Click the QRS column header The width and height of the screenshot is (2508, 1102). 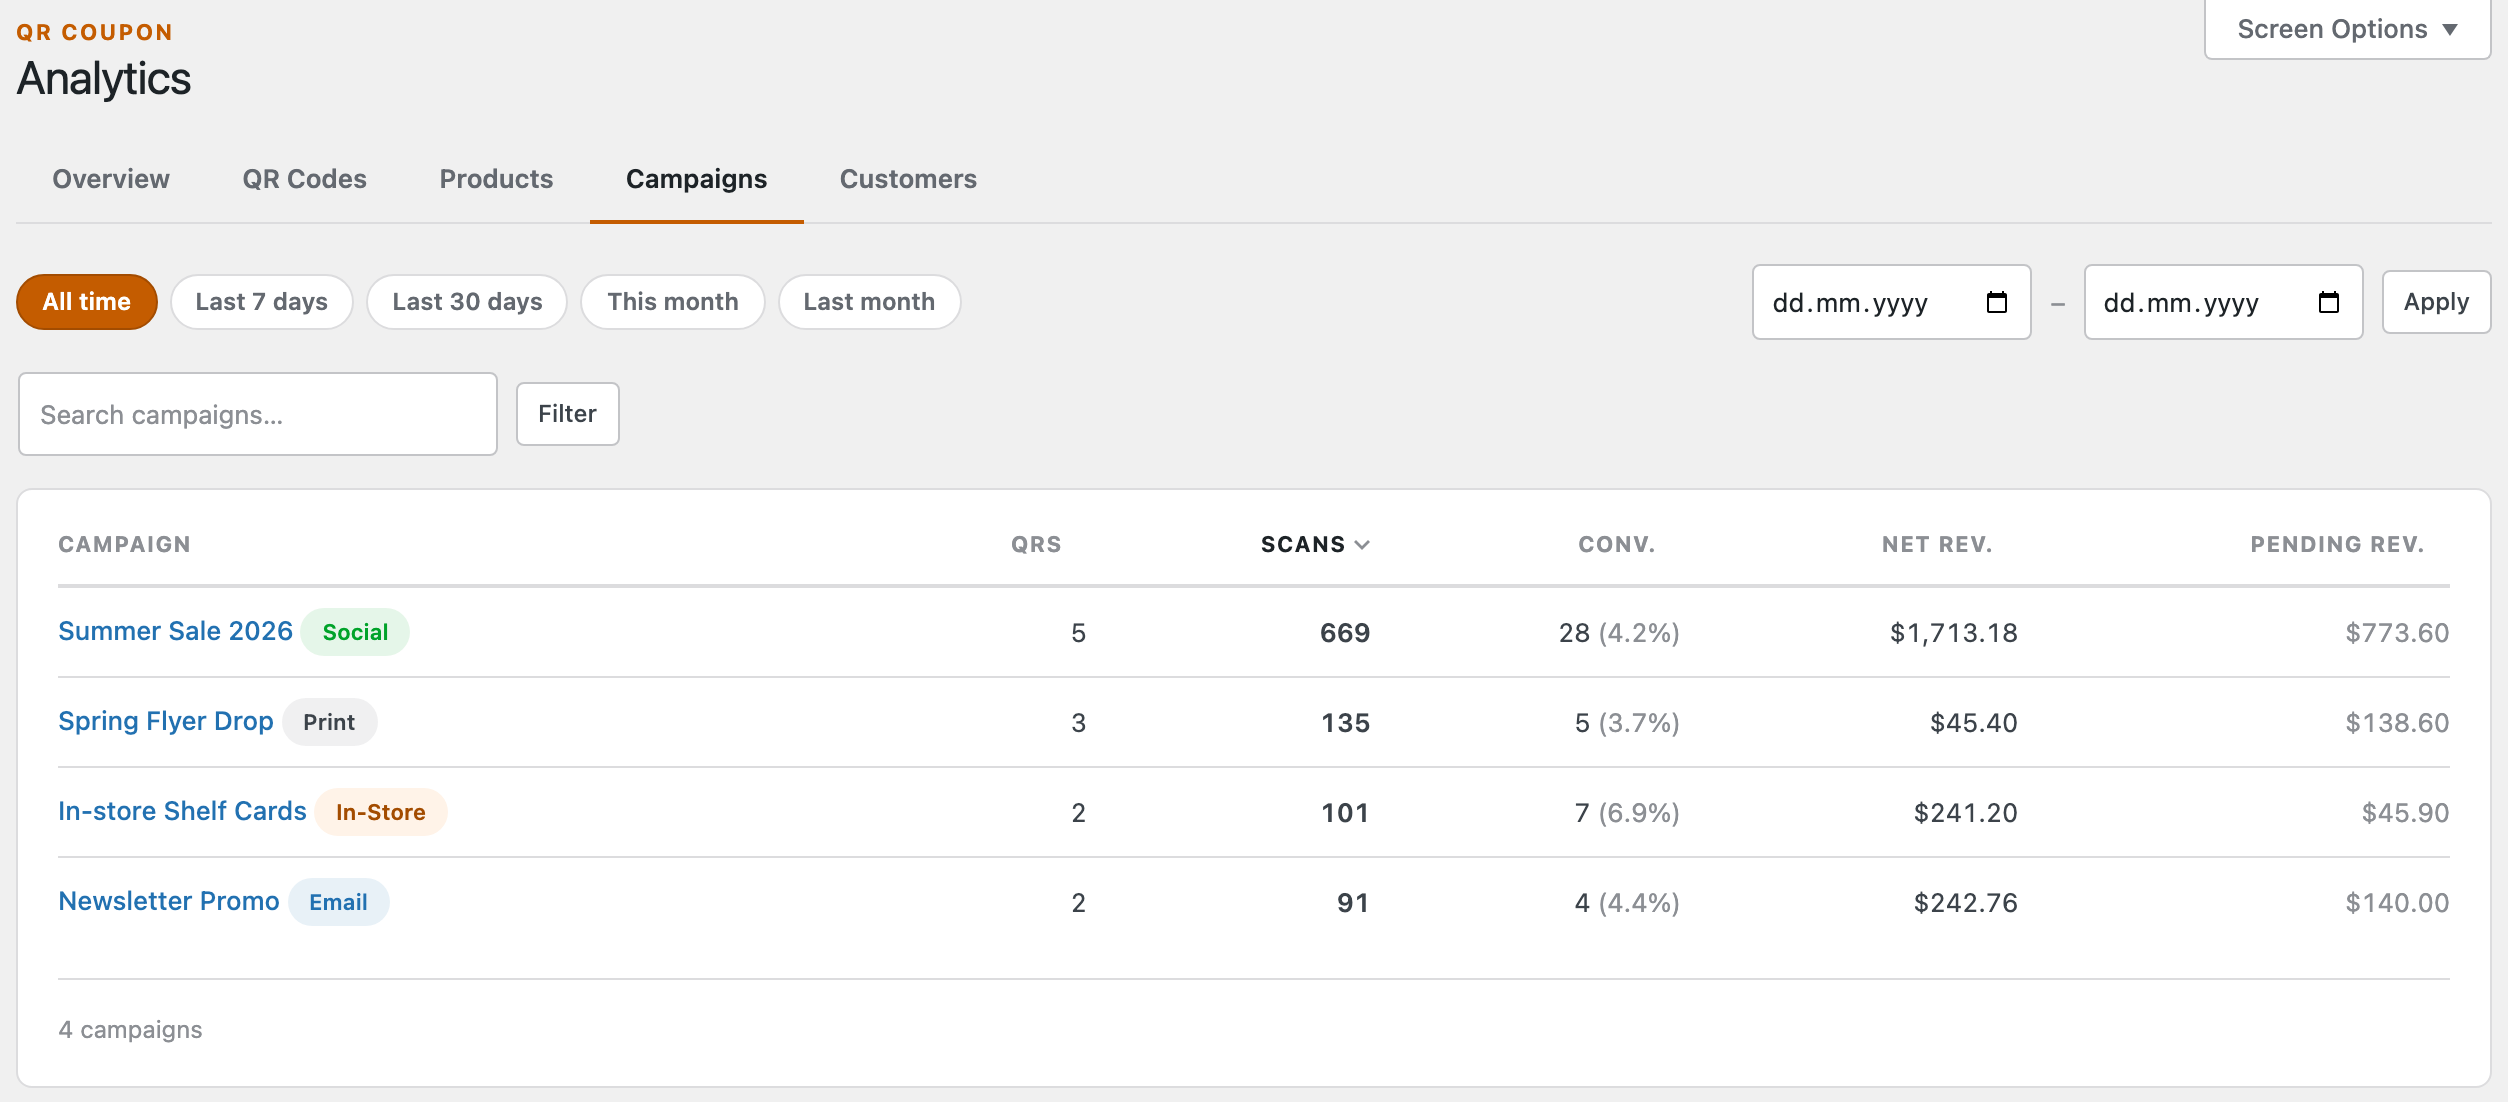[1036, 544]
